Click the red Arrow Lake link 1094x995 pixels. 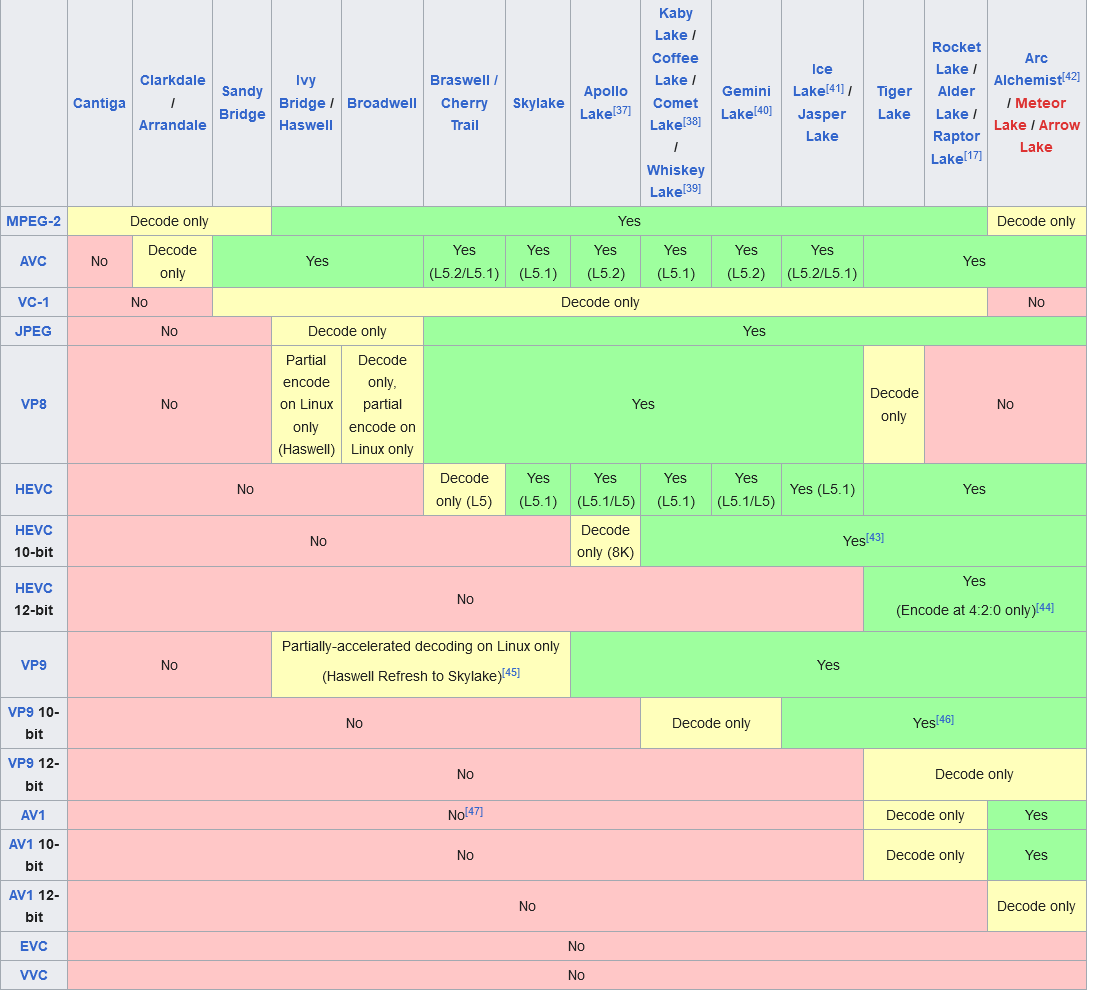point(1049,137)
